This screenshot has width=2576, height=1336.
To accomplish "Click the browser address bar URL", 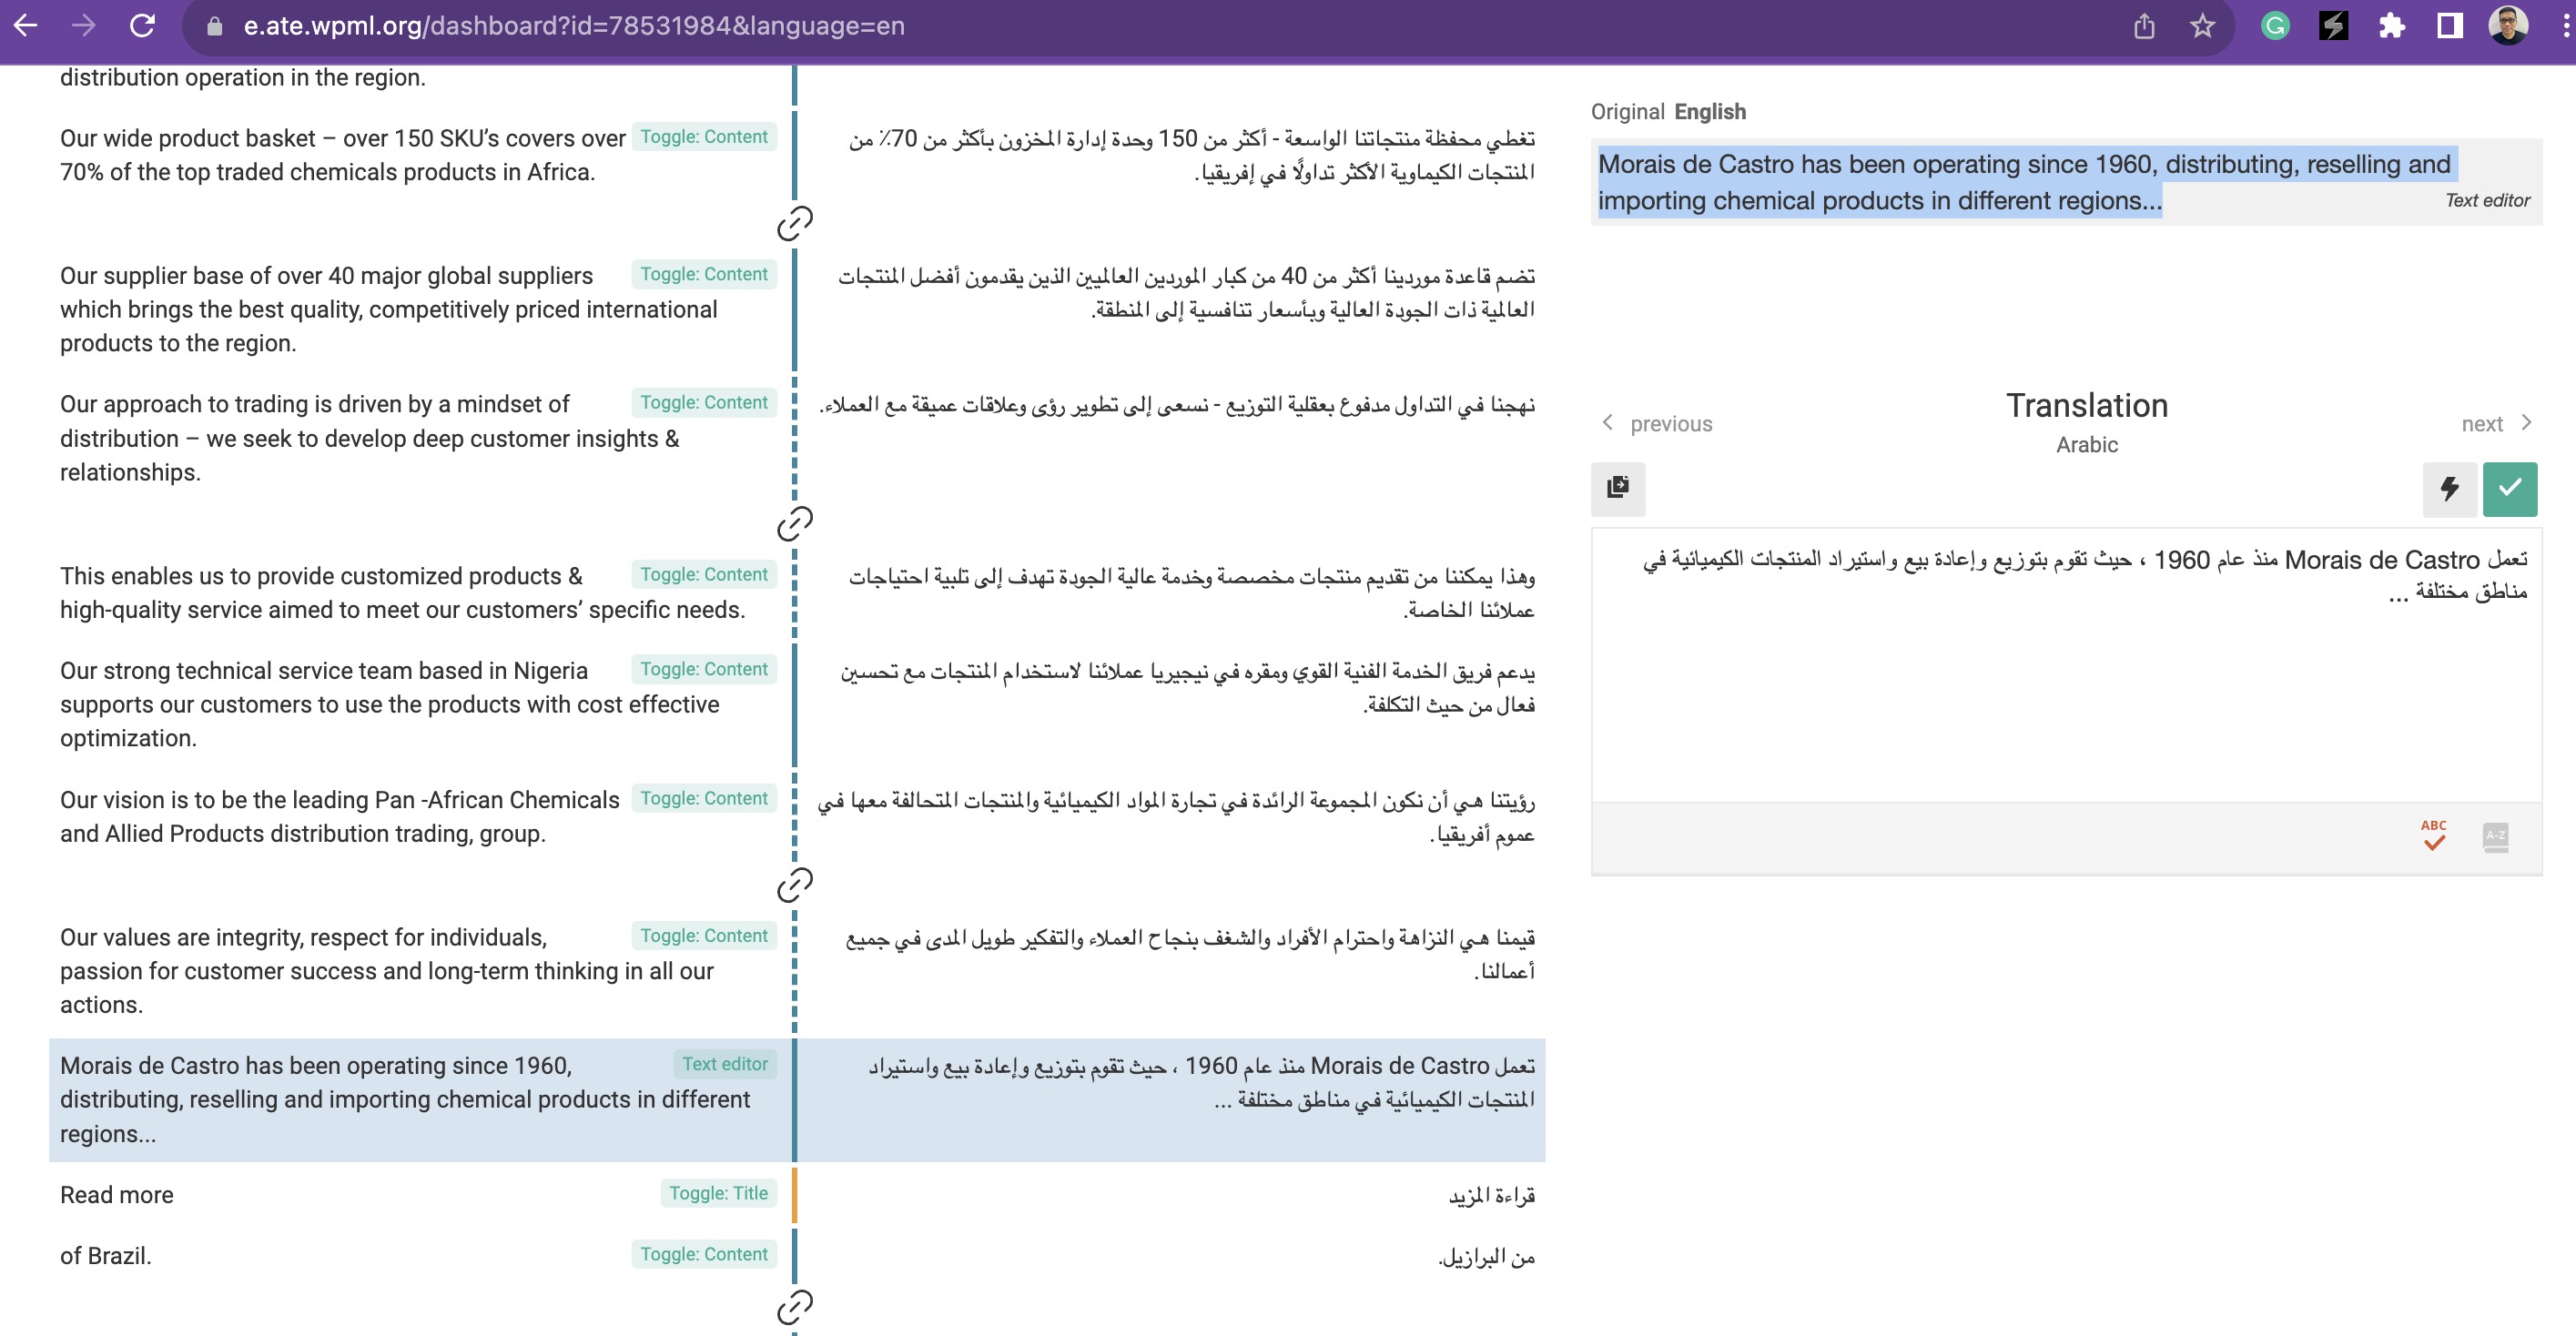I will 574,26.
